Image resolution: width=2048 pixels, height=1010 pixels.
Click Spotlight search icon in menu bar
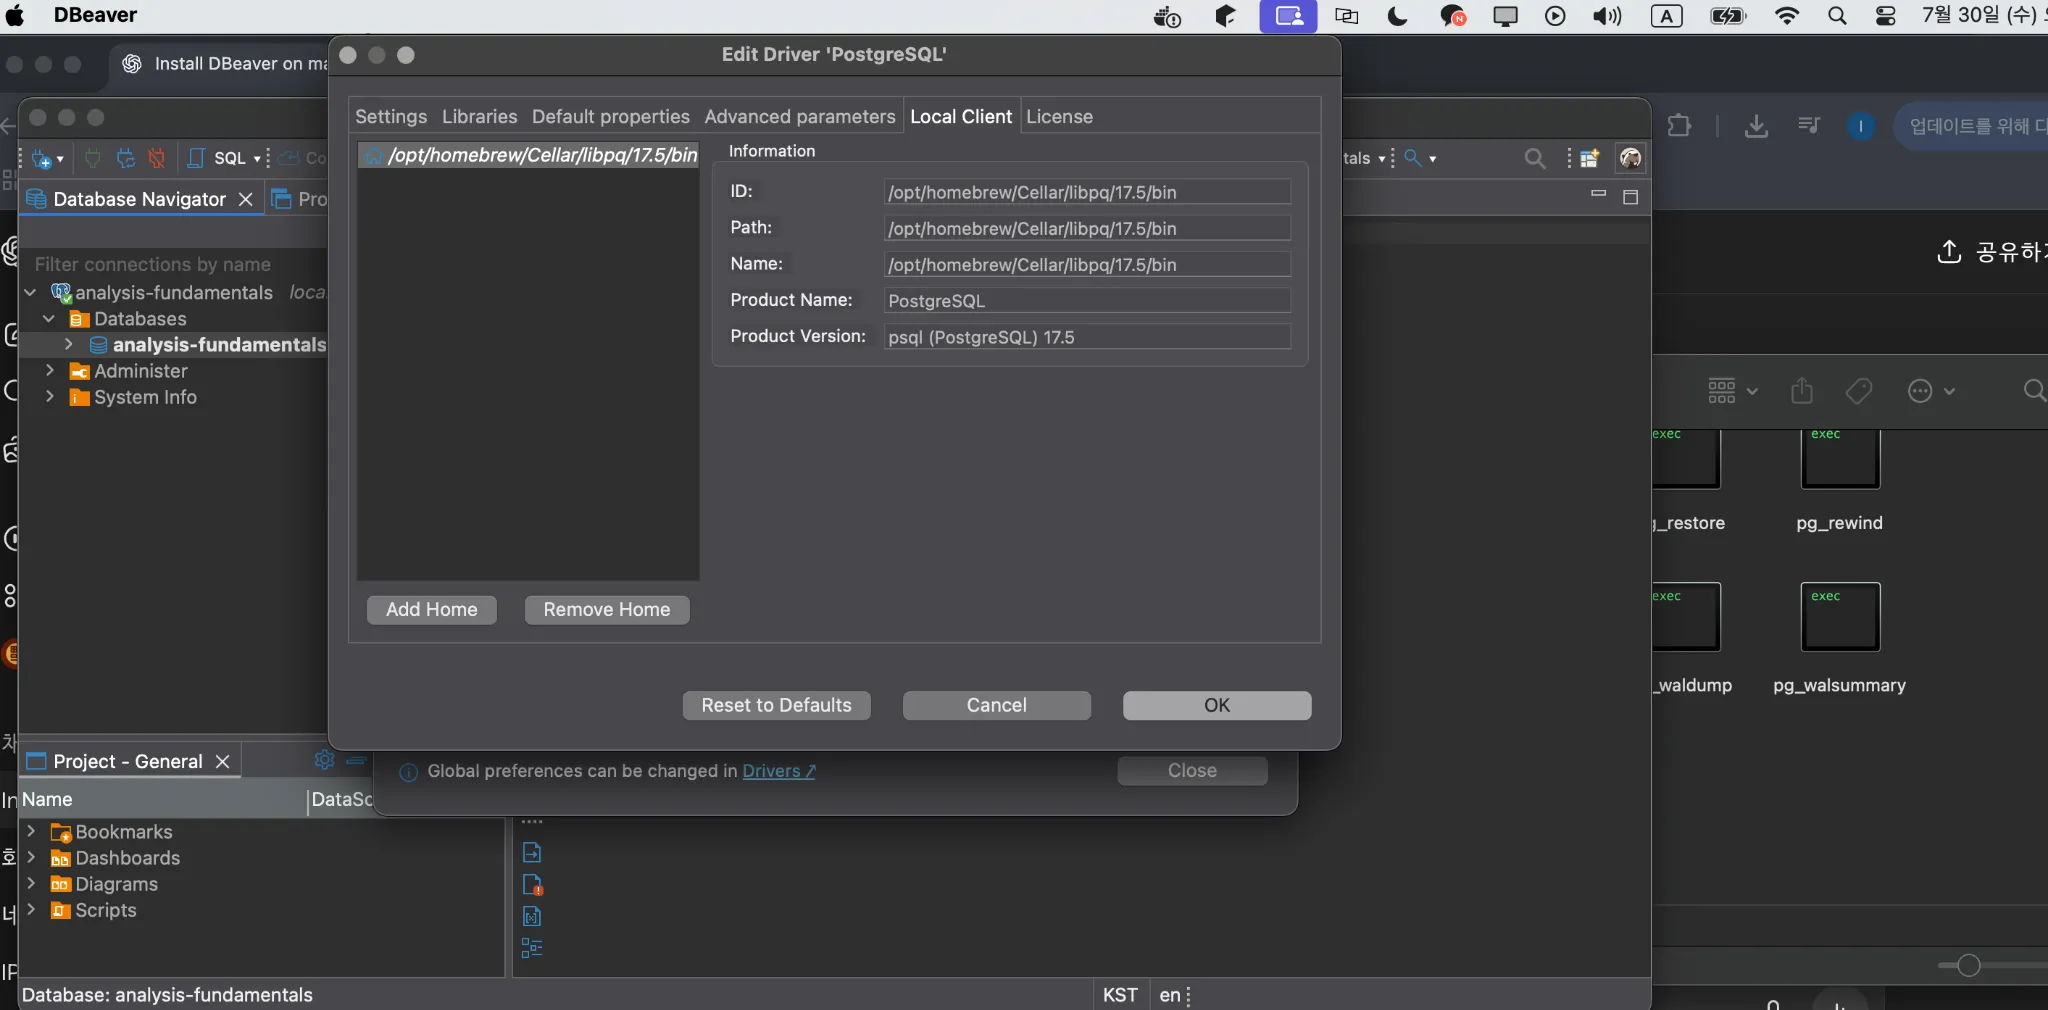(x=1837, y=16)
